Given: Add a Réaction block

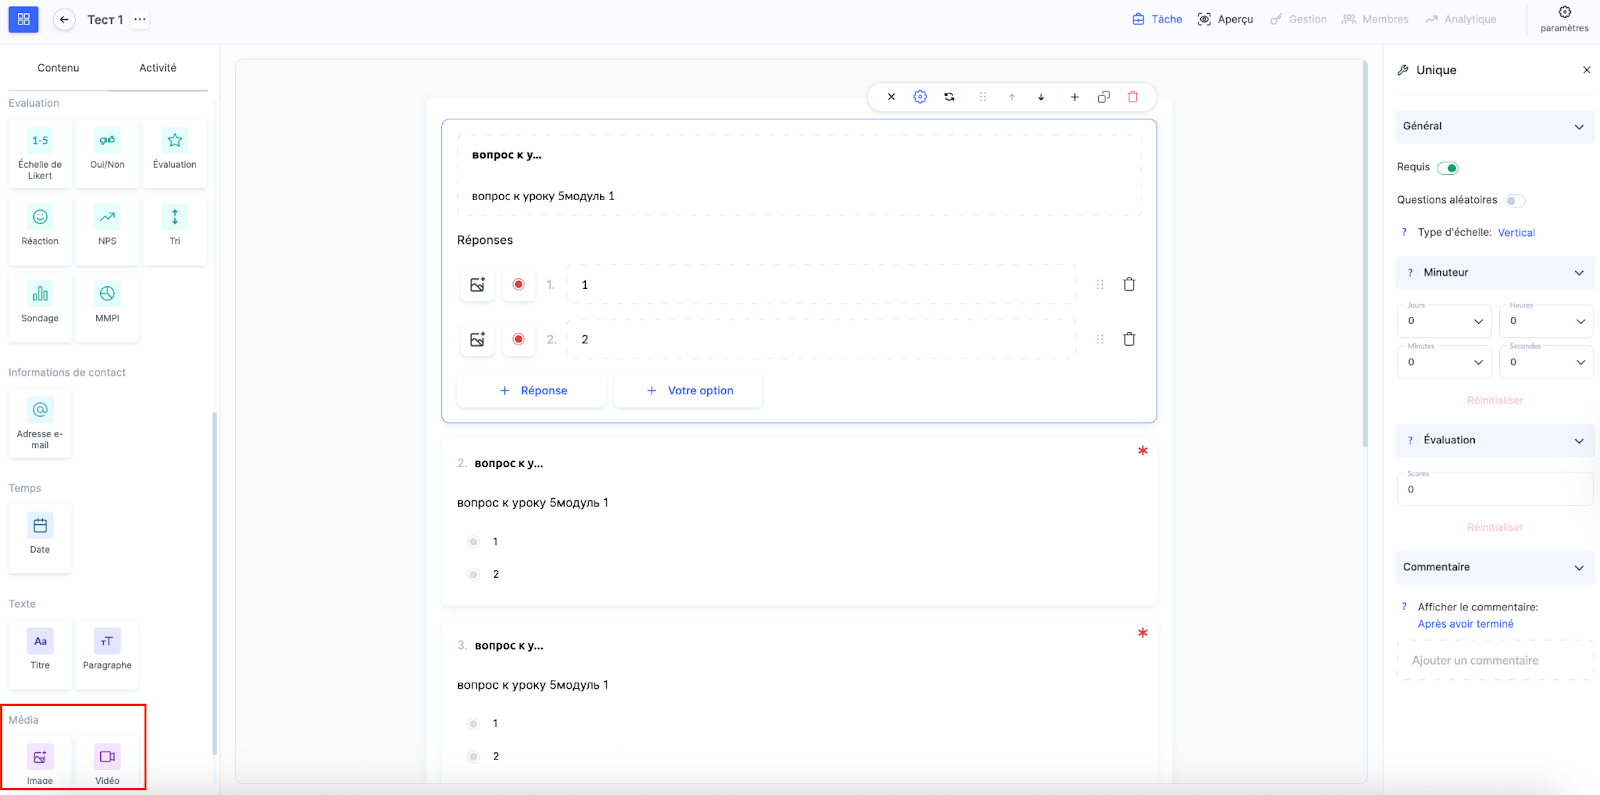Looking at the screenshot, I should coord(40,230).
